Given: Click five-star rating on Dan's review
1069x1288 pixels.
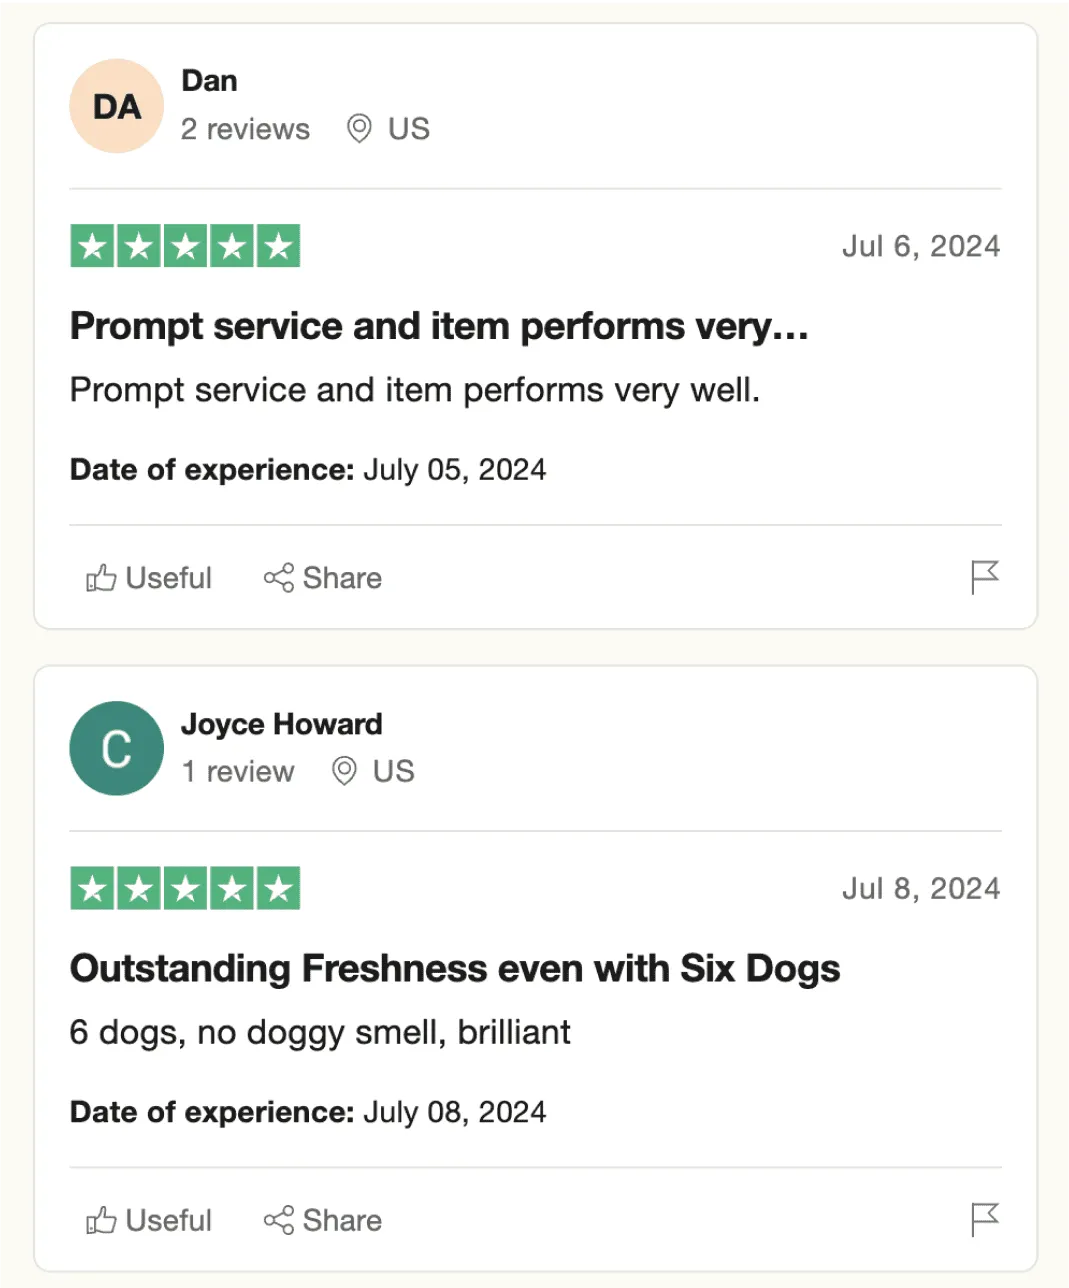Looking at the screenshot, I should point(185,246).
